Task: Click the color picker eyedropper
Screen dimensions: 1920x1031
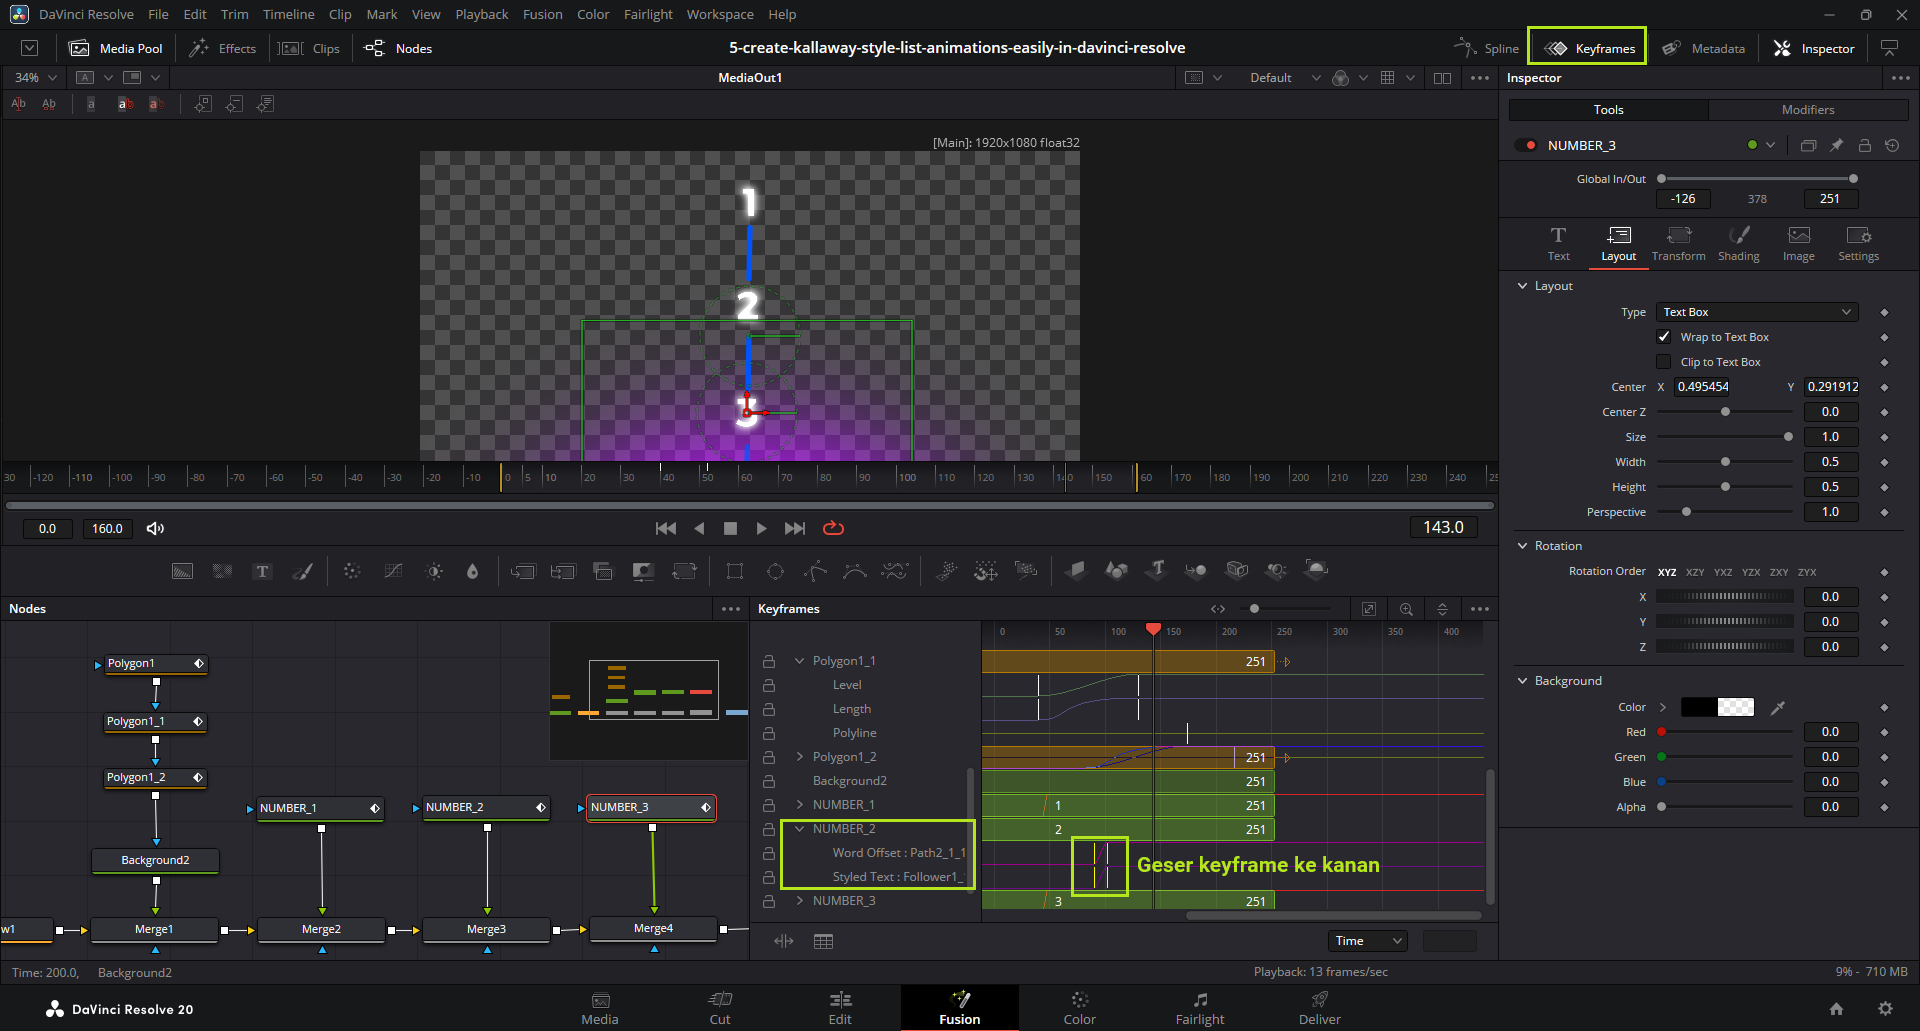Action: (1777, 707)
